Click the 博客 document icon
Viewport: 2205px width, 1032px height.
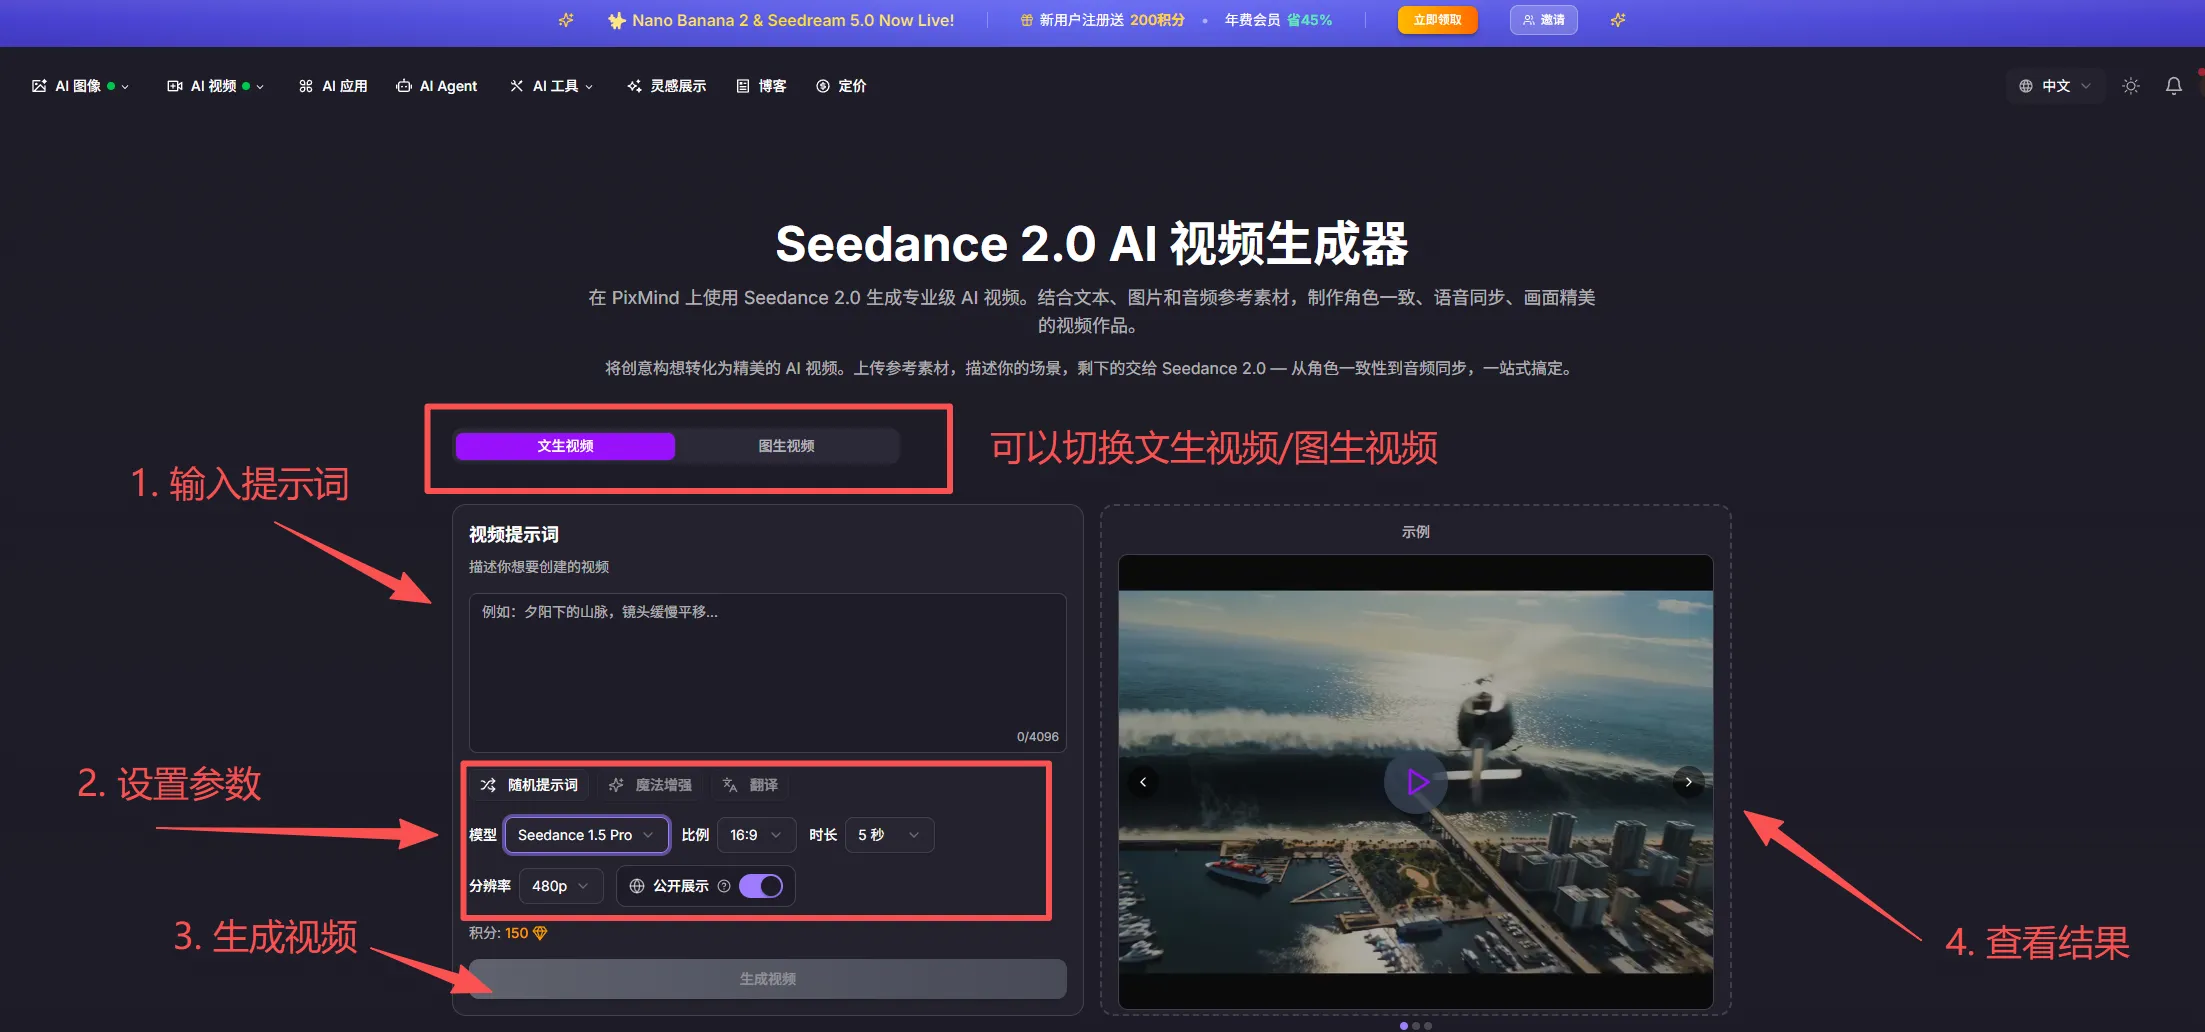point(743,86)
